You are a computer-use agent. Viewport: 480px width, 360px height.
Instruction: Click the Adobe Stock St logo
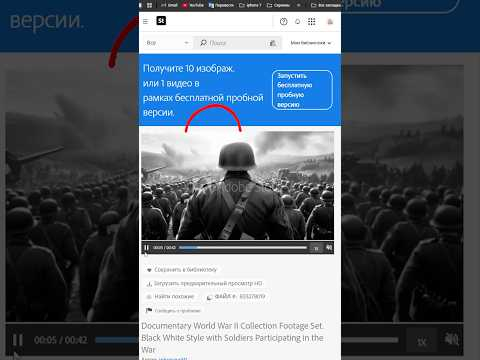161,21
